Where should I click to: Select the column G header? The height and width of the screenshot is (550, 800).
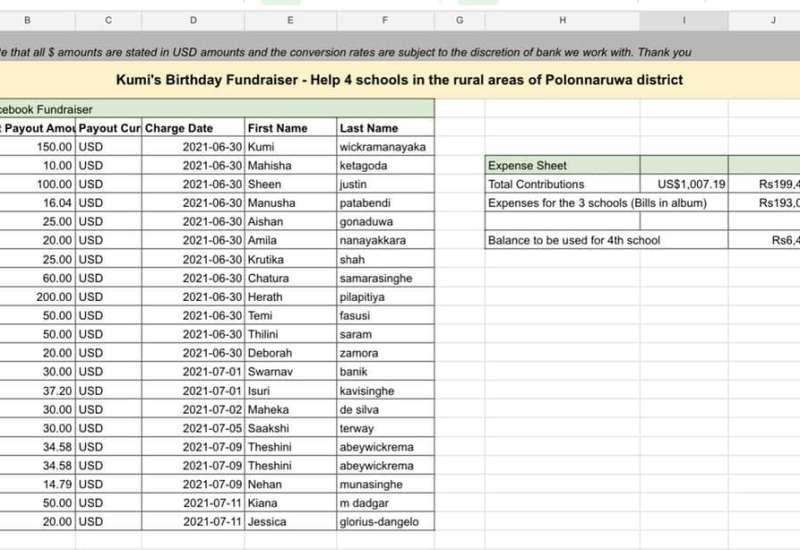pos(459,20)
